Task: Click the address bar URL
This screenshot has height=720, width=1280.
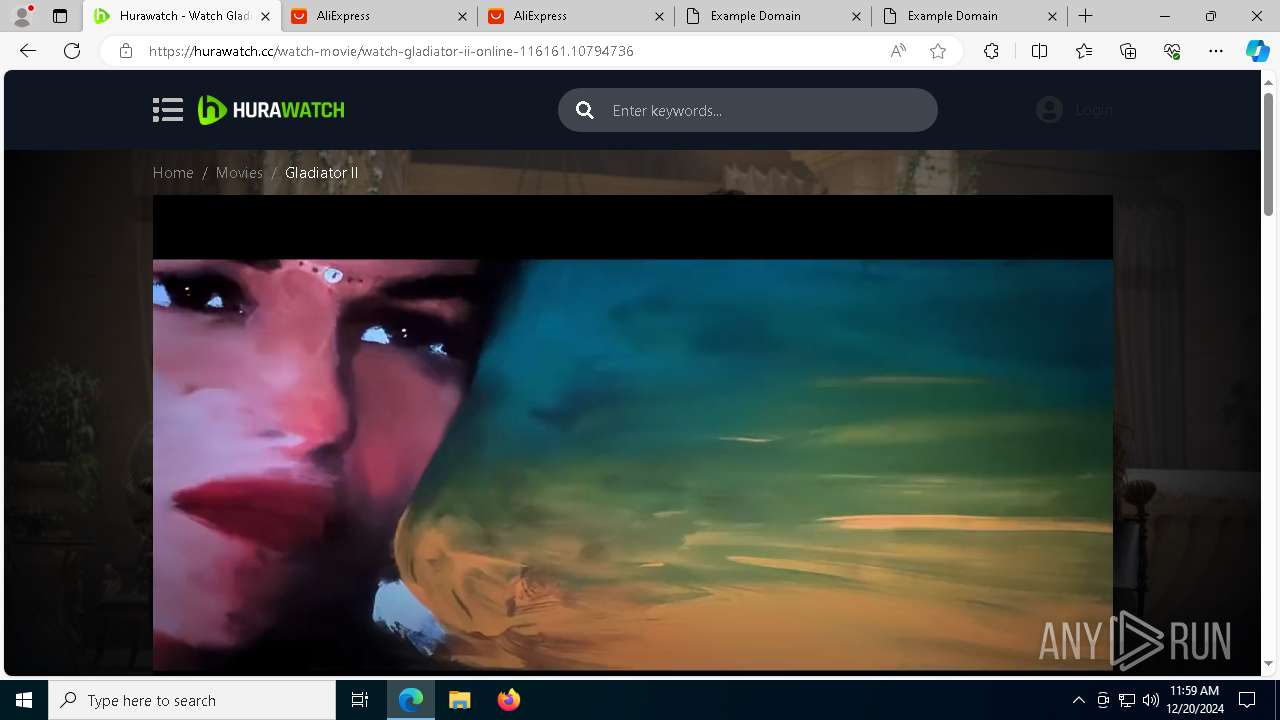Action: pyautogui.click(x=391, y=51)
